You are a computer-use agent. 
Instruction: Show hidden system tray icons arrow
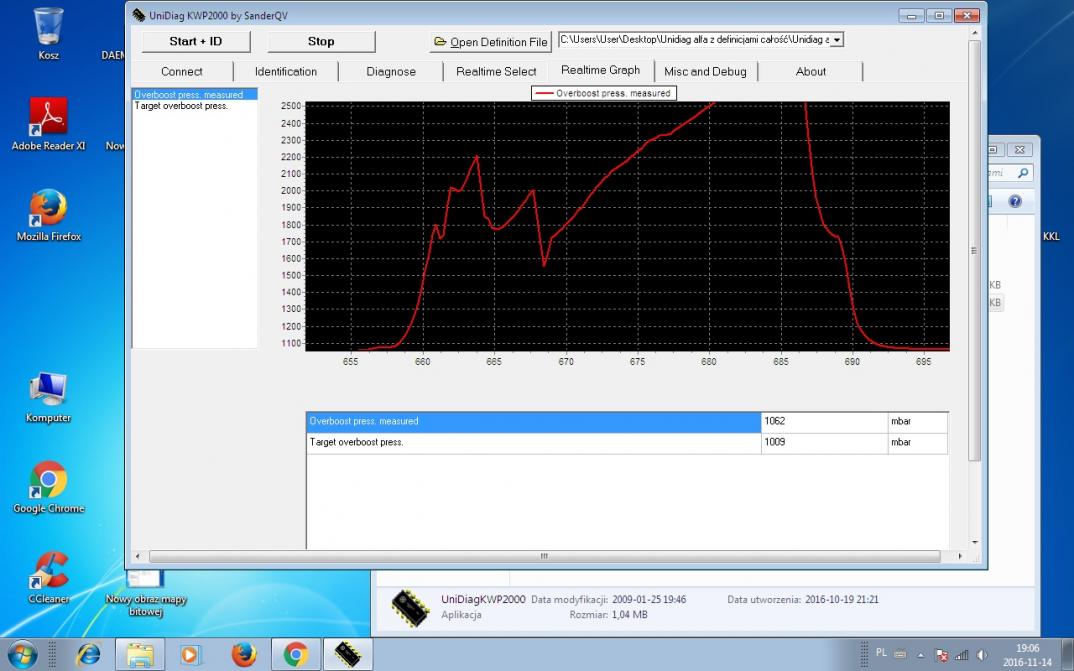click(921, 655)
